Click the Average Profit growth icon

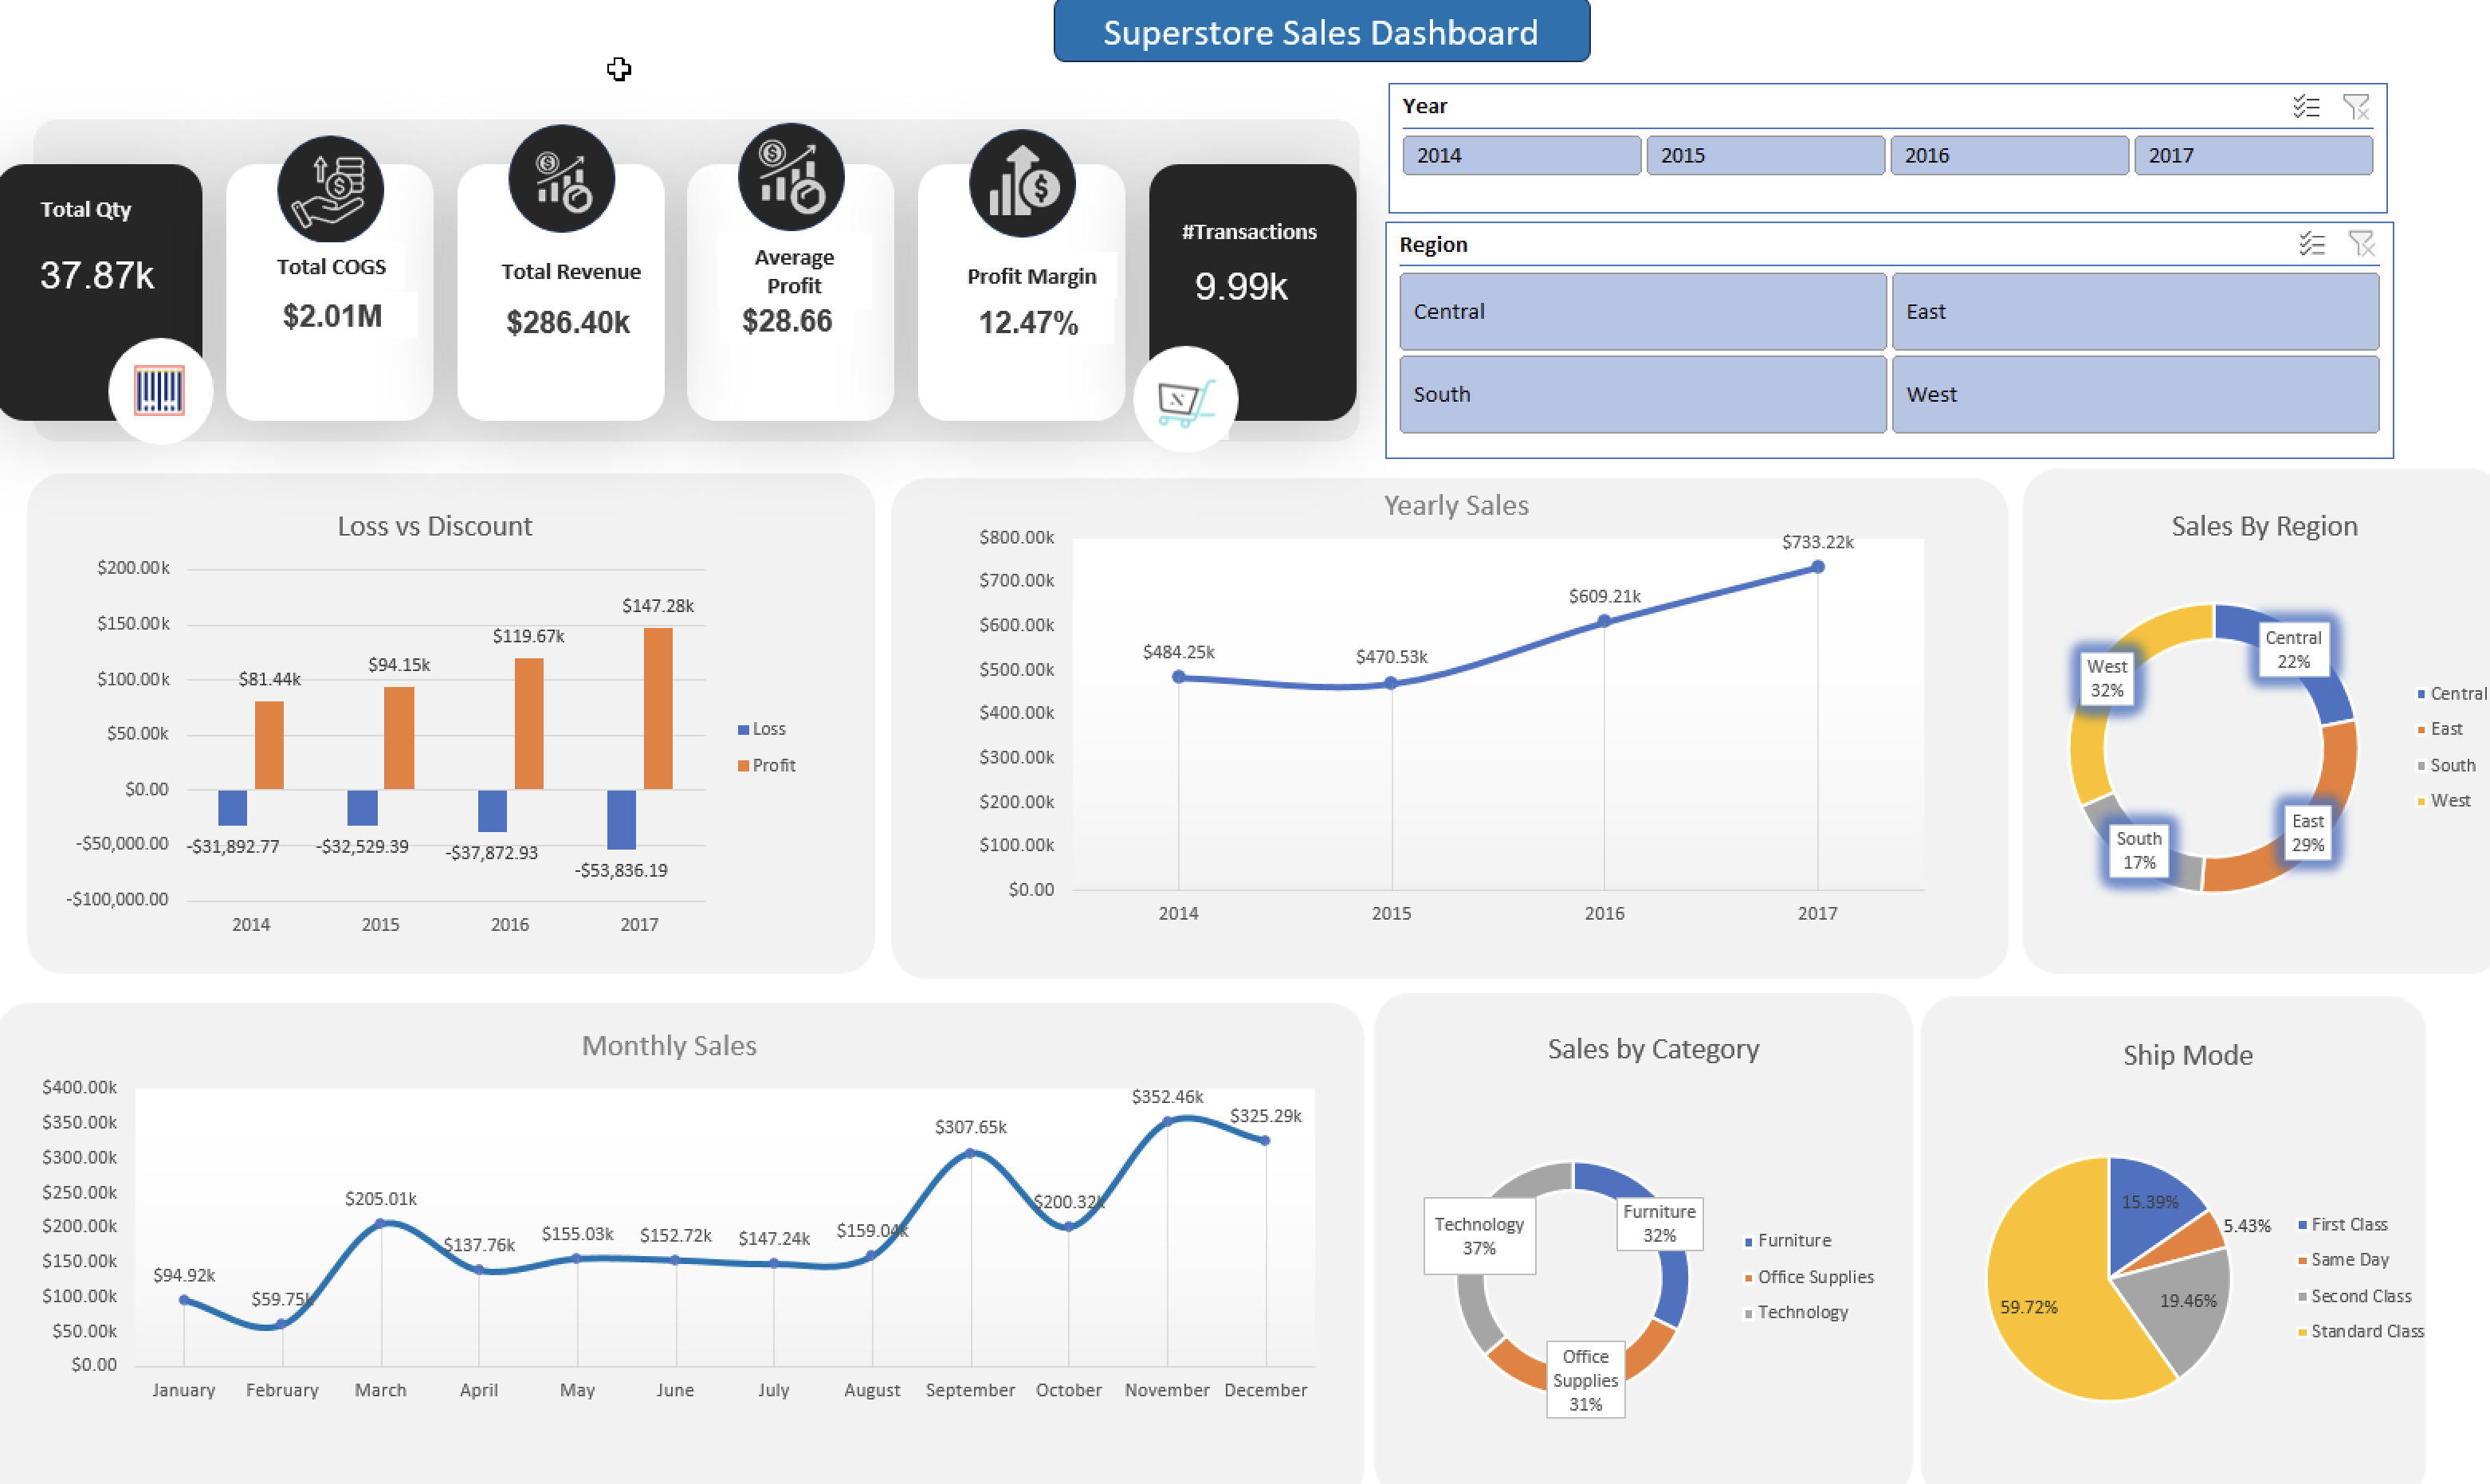791,178
